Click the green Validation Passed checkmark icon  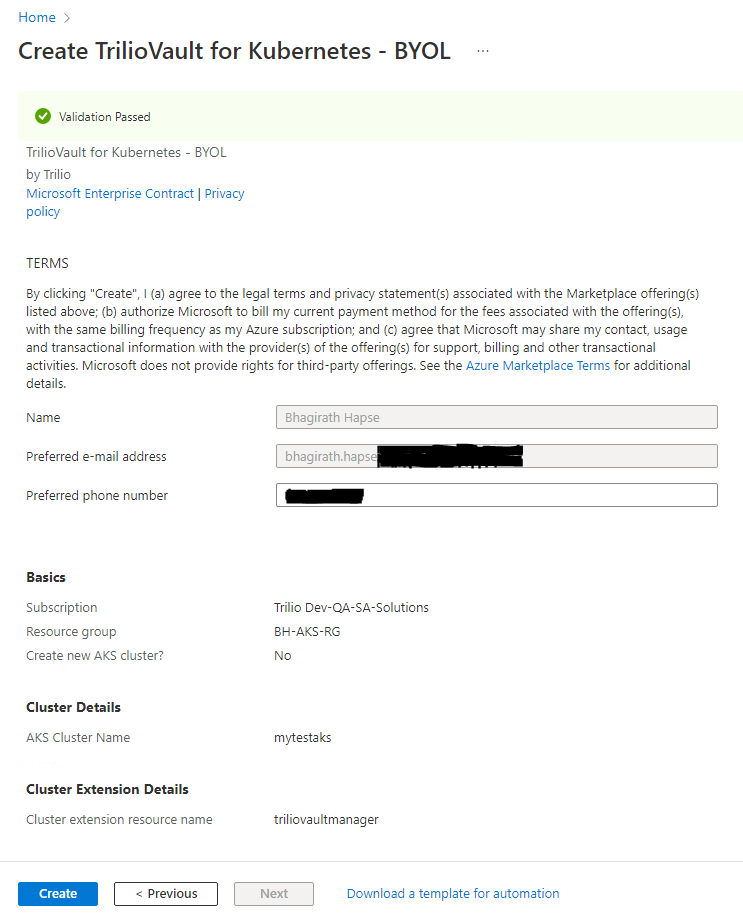pos(43,117)
